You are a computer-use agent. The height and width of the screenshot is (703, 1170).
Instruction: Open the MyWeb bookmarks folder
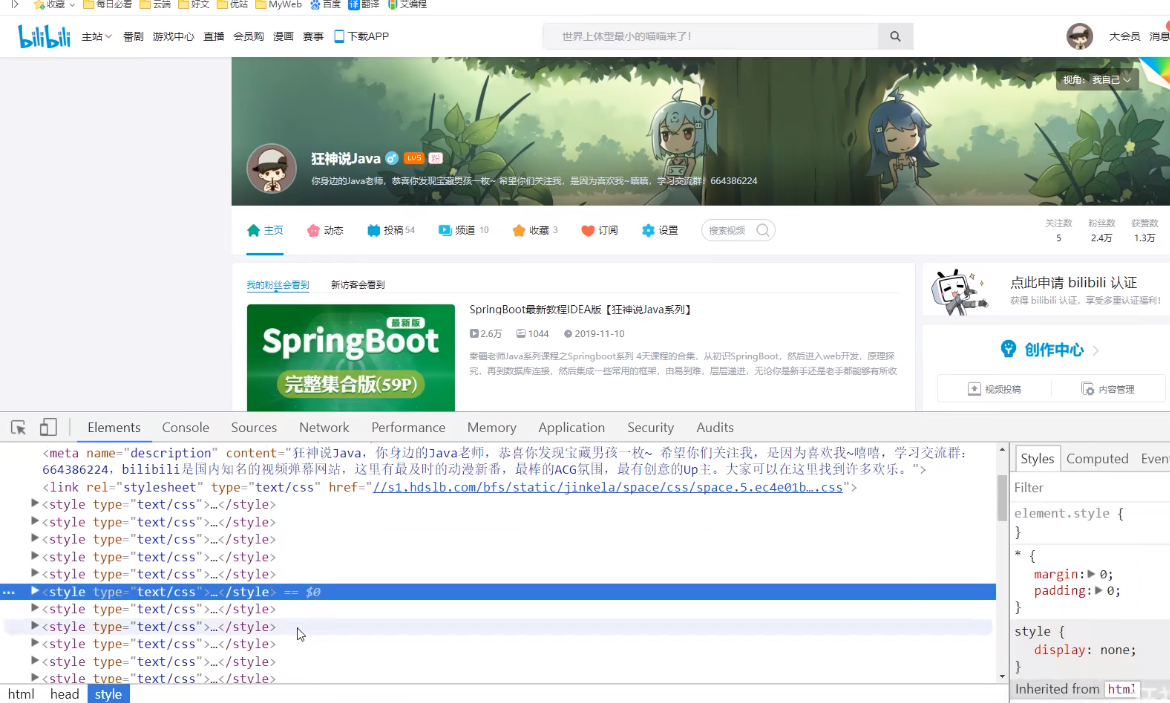[x=278, y=4]
